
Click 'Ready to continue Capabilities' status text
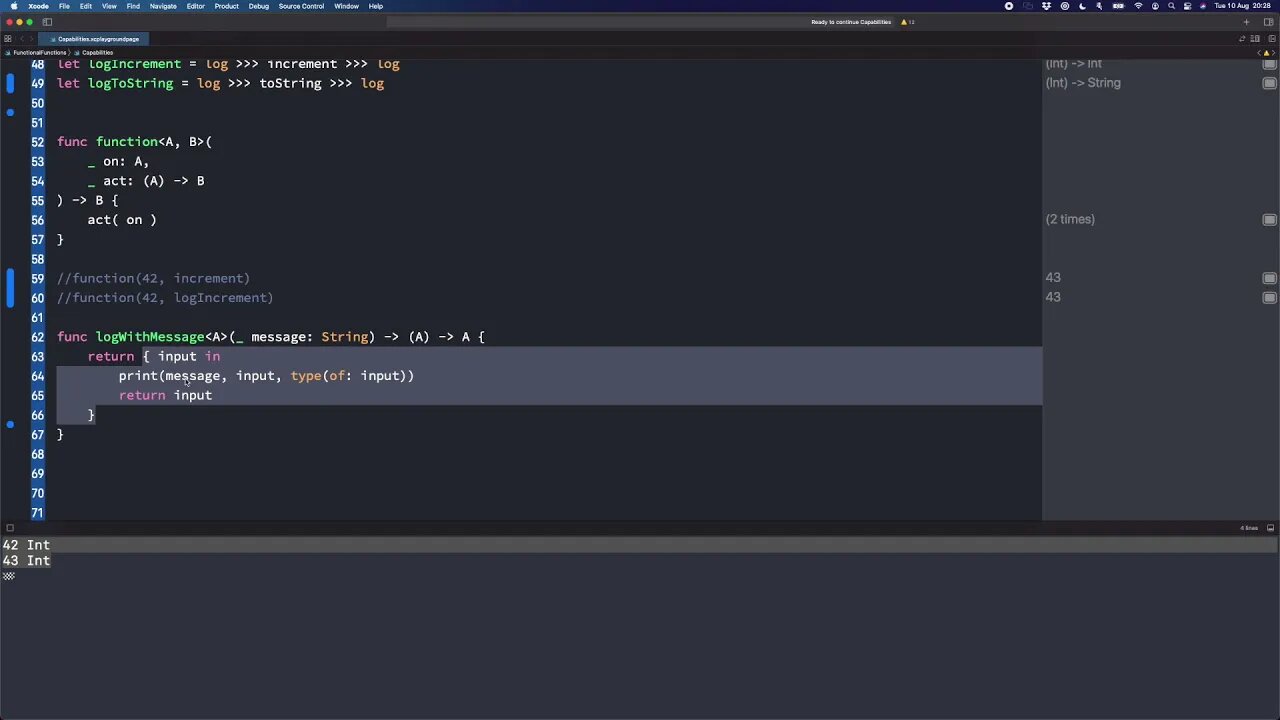(x=851, y=22)
